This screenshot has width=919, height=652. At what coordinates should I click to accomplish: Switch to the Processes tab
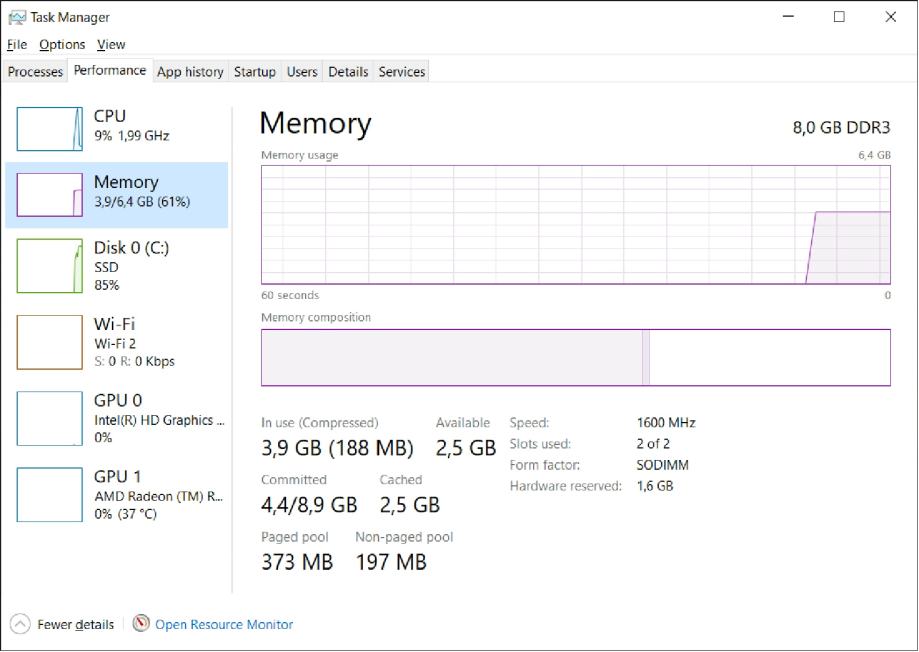pyautogui.click(x=35, y=72)
